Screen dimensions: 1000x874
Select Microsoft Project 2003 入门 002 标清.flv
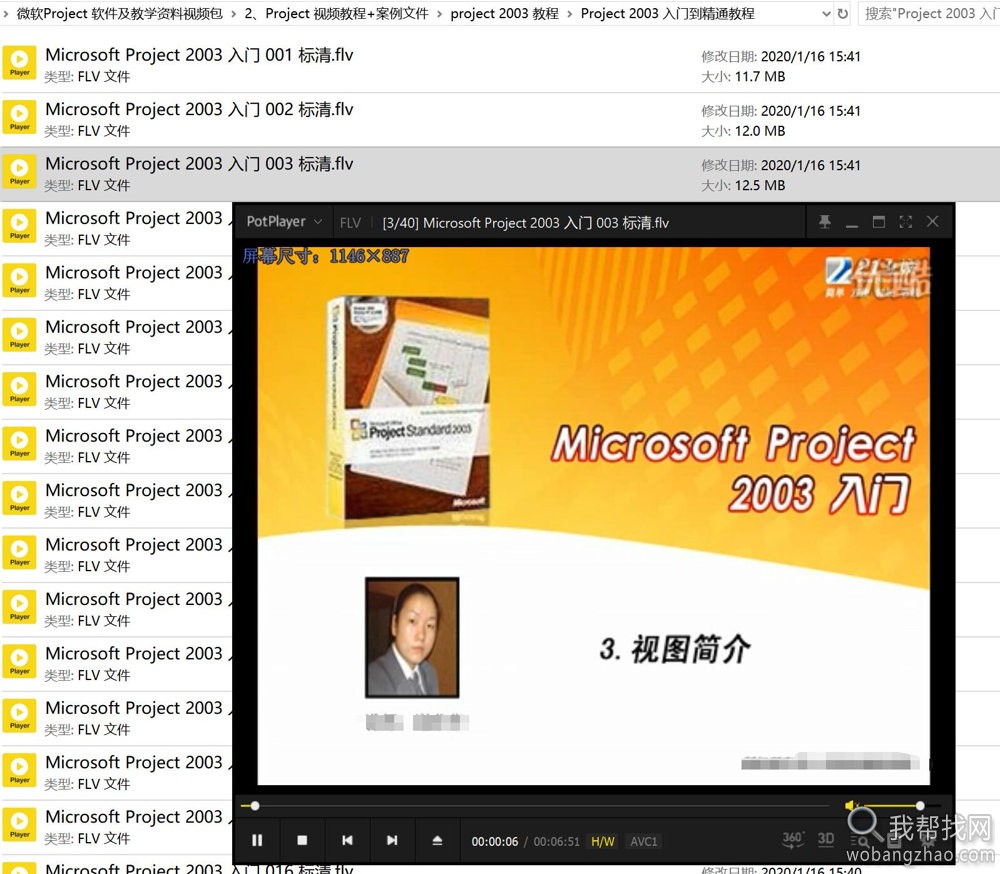(x=199, y=109)
